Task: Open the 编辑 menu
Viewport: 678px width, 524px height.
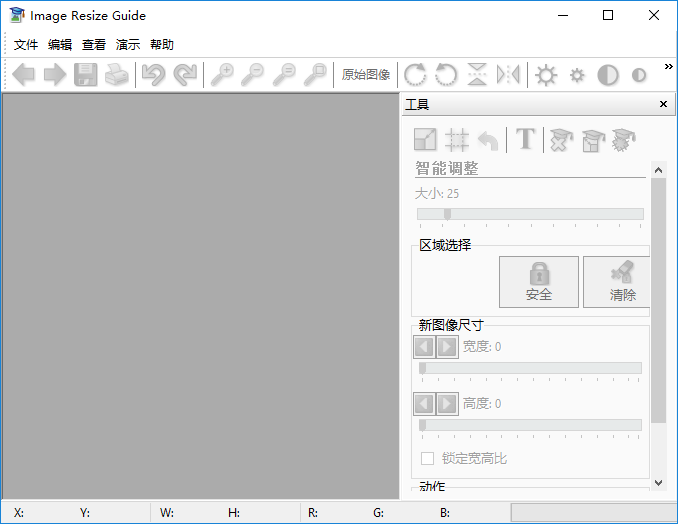Action: 60,45
